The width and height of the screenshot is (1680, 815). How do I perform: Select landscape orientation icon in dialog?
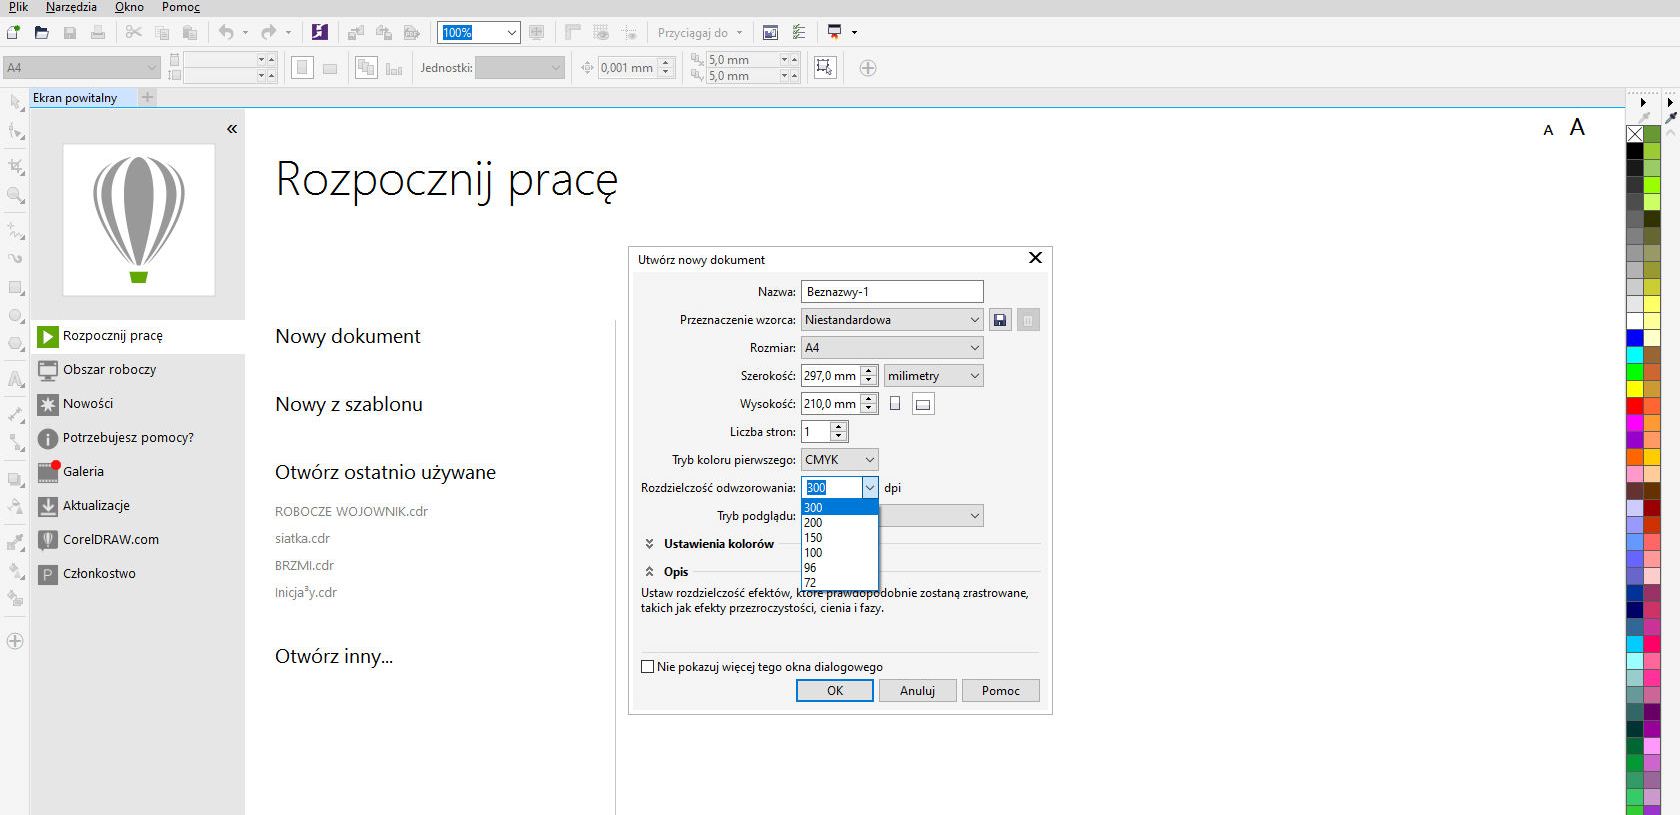coord(923,404)
